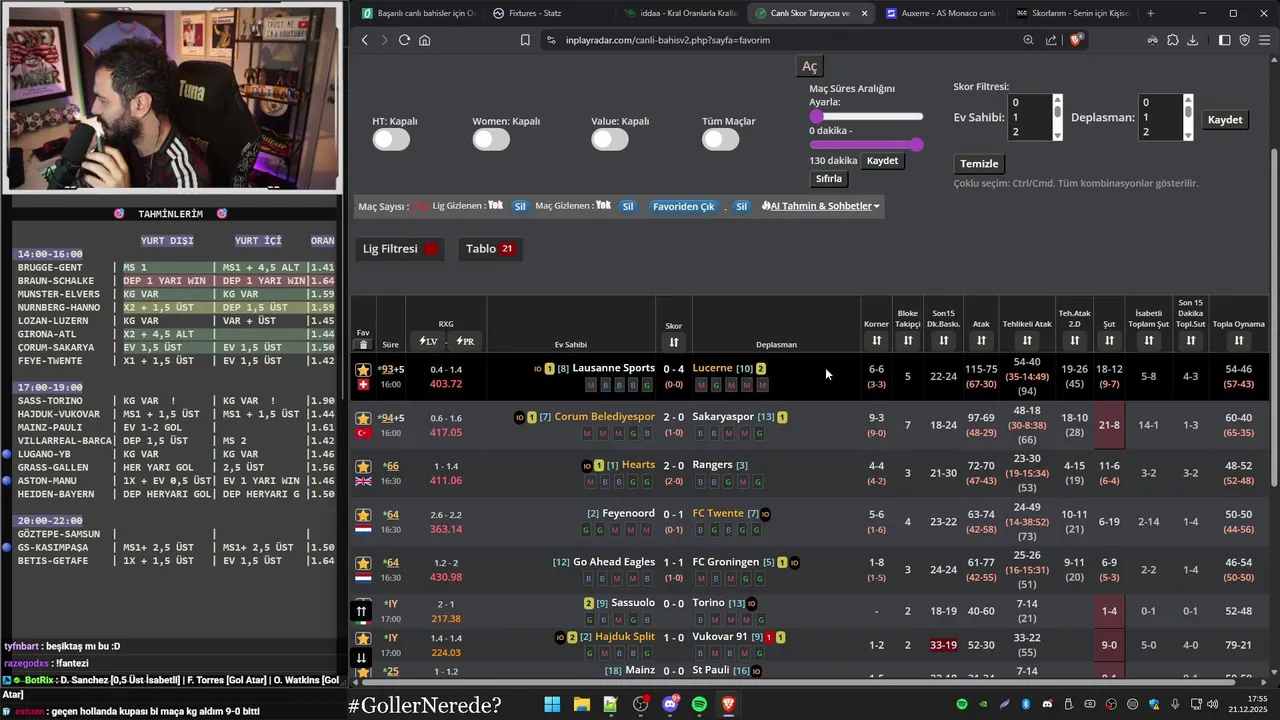
Task: Click the lower match duration slider handle
Action: [817, 117]
